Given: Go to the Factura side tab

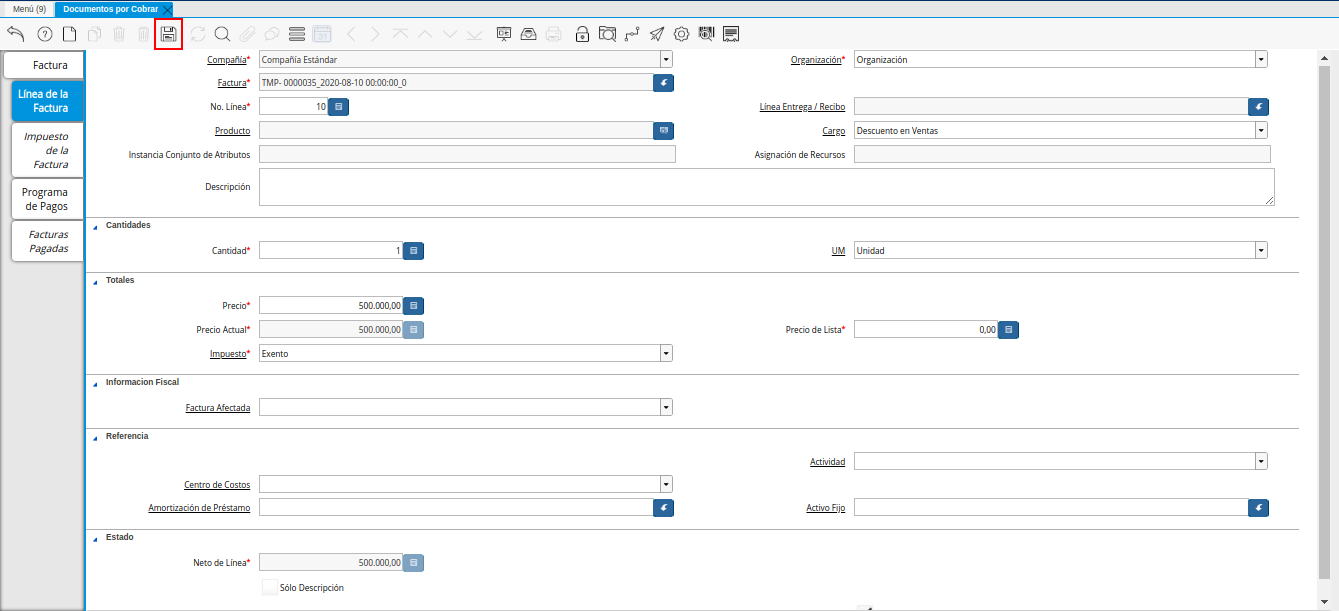Looking at the screenshot, I should [43, 65].
